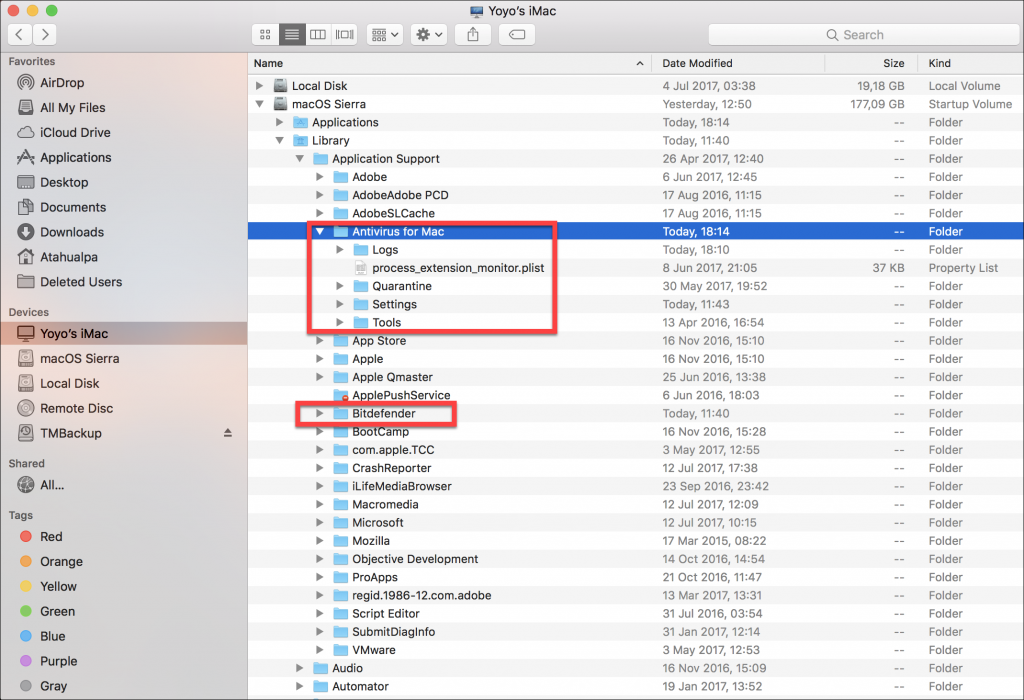Focus the Search field
The image size is (1024, 700).
pyautogui.click(x=863, y=35)
